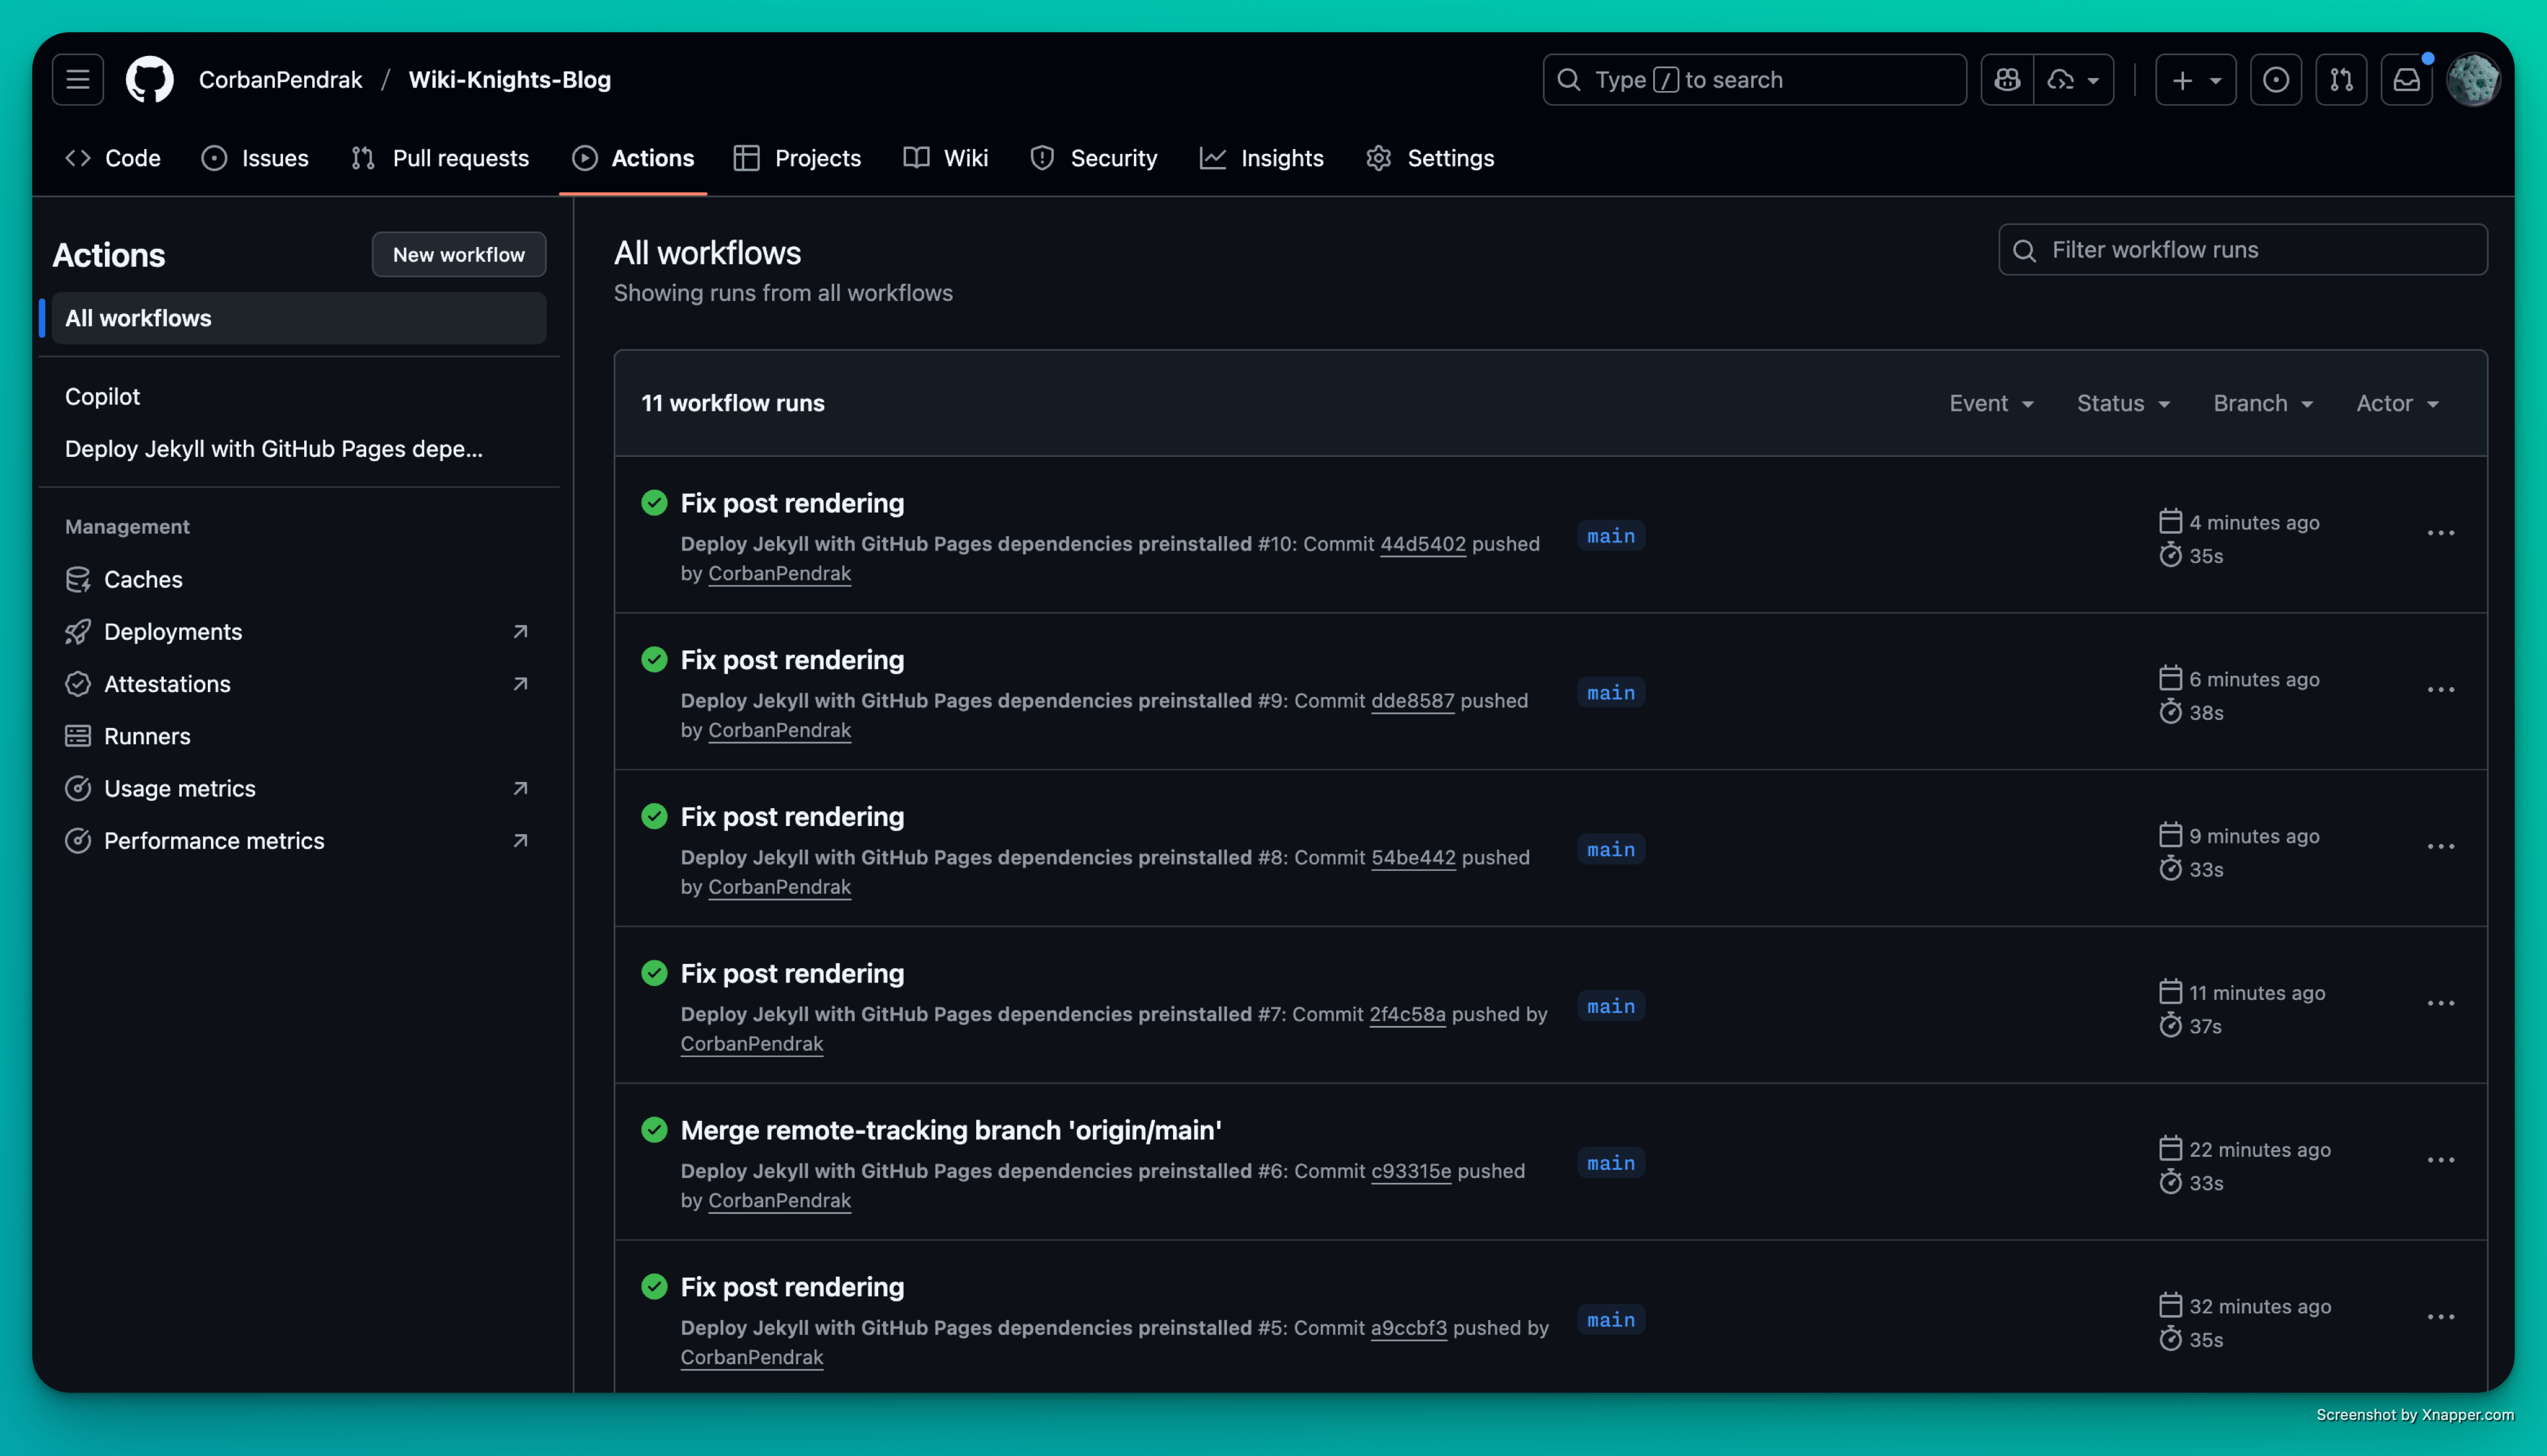Switch to the Insights tab
2547x1456 pixels.
(1261, 158)
